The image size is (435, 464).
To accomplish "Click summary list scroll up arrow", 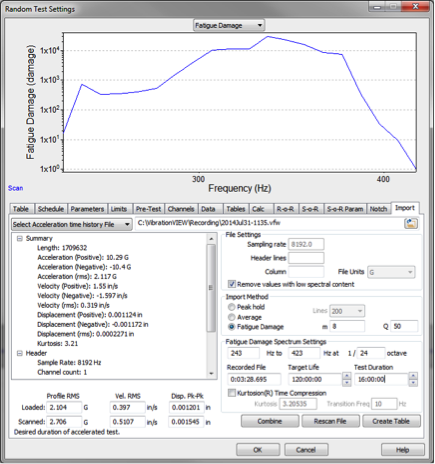I will (x=211, y=239).
